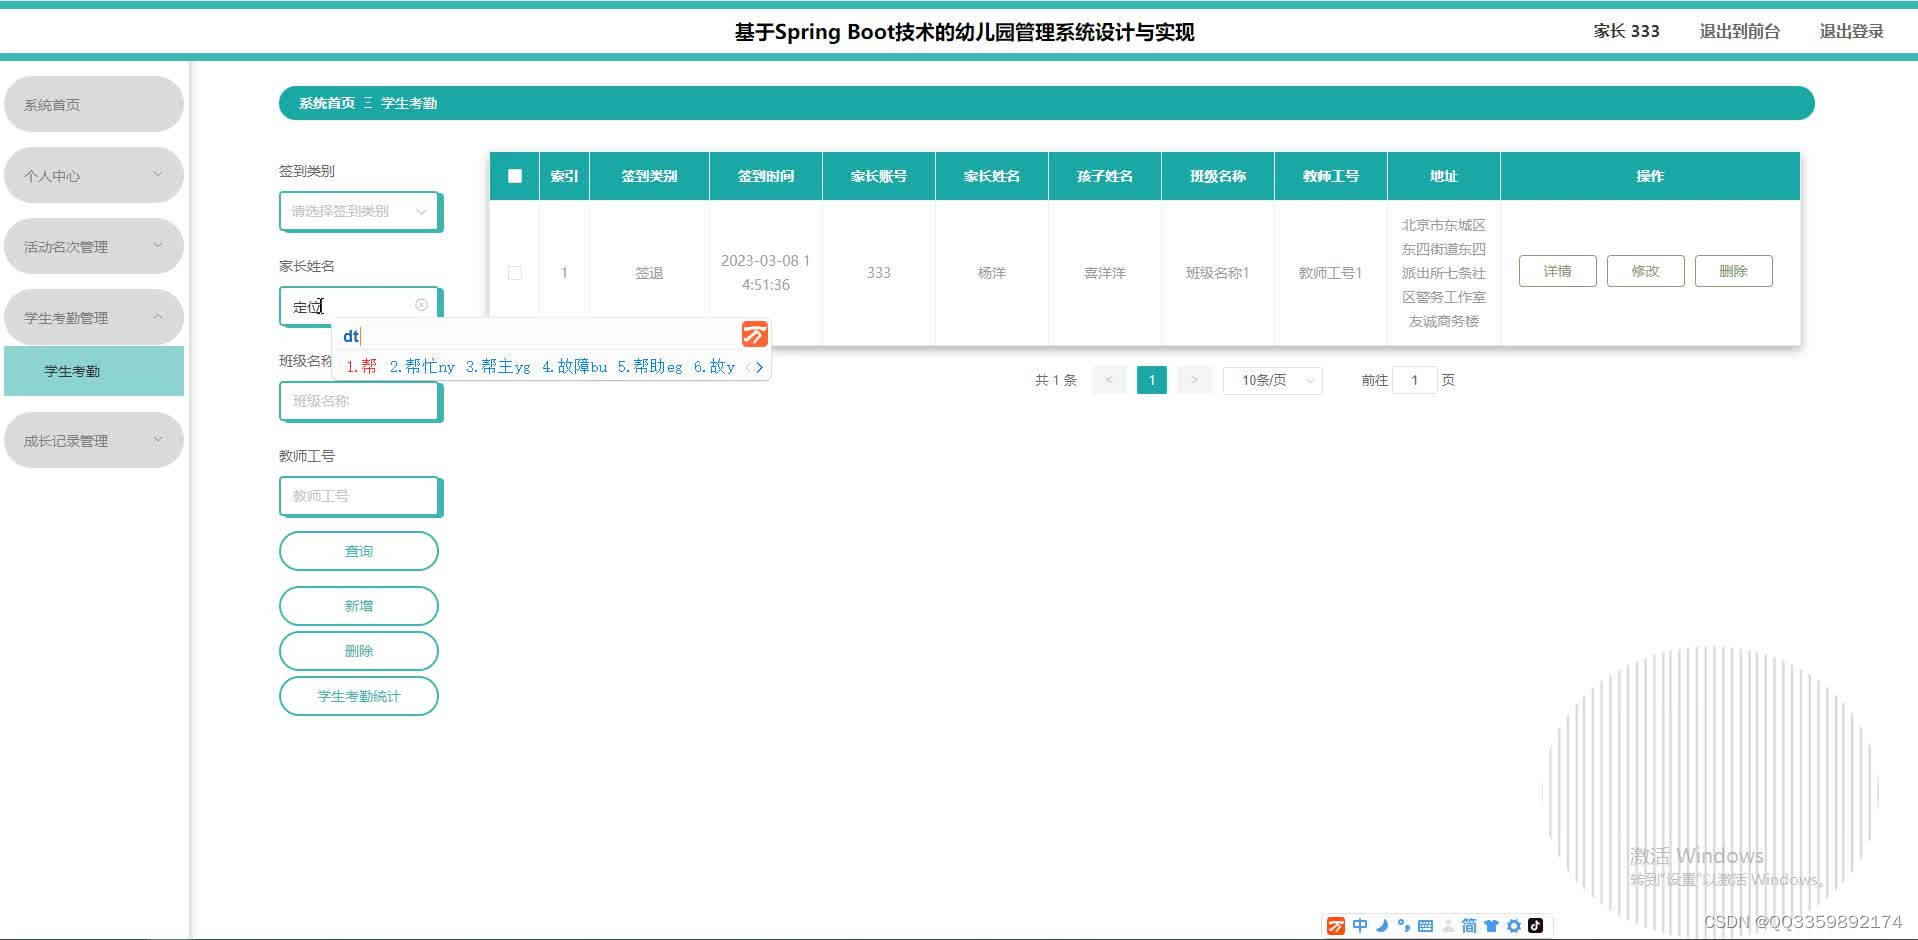This screenshot has height=940, width=1918.
Task: Click the IME logo in the candidate popup
Action: coord(754,334)
